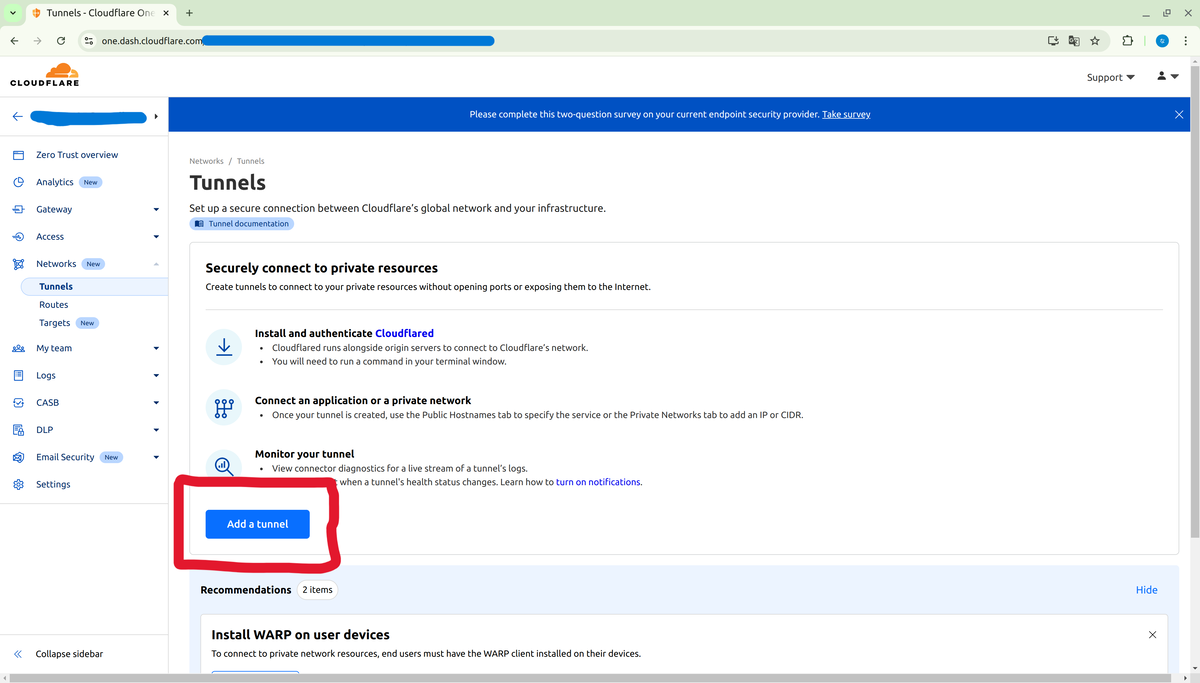Viewport: 1200px width, 683px height.
Task: Click the install app icon in address bar
Action: [1053, 41]
